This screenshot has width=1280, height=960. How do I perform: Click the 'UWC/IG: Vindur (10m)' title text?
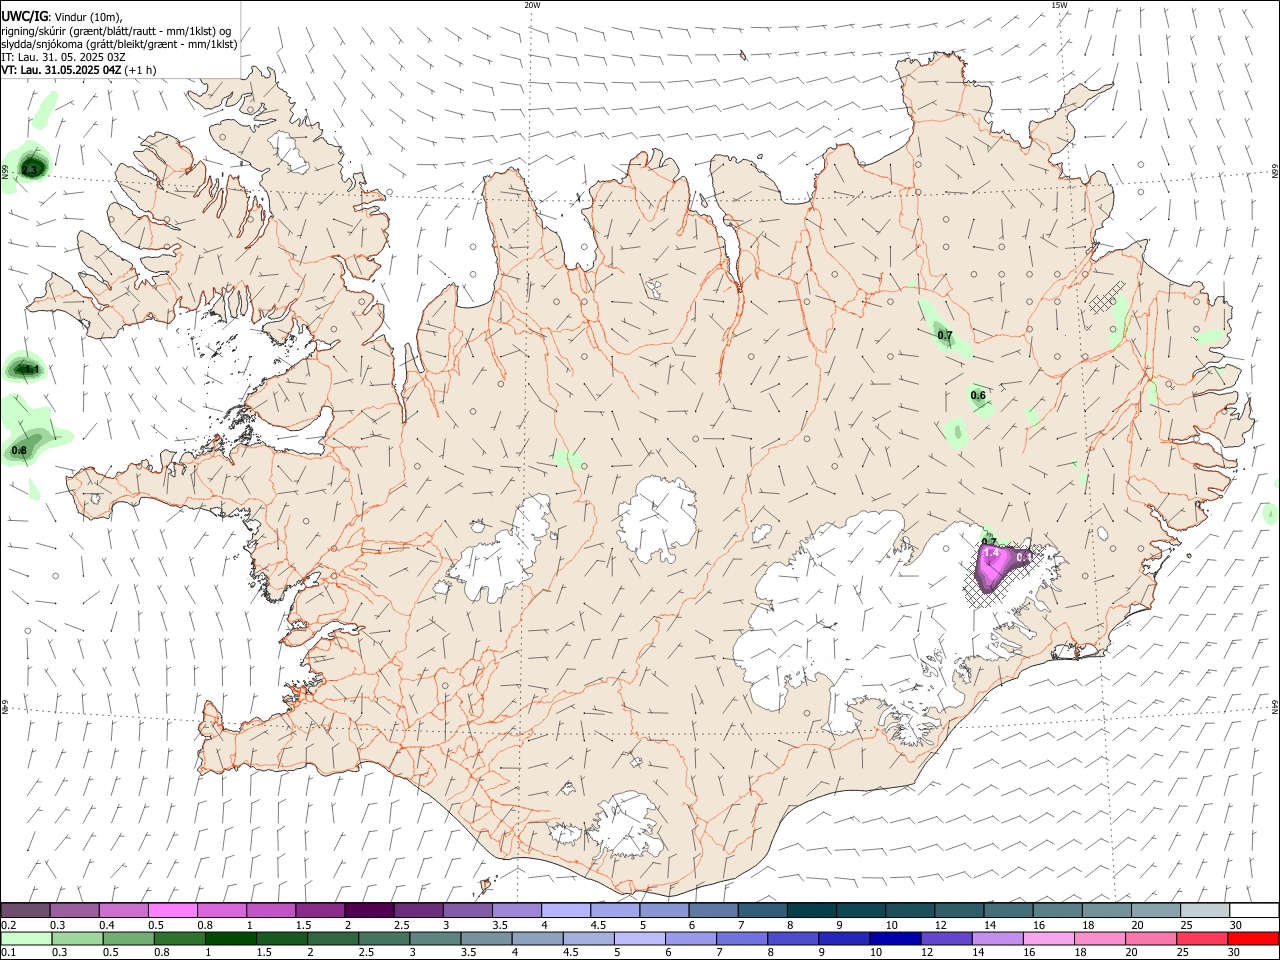click(x=62, y=16)
